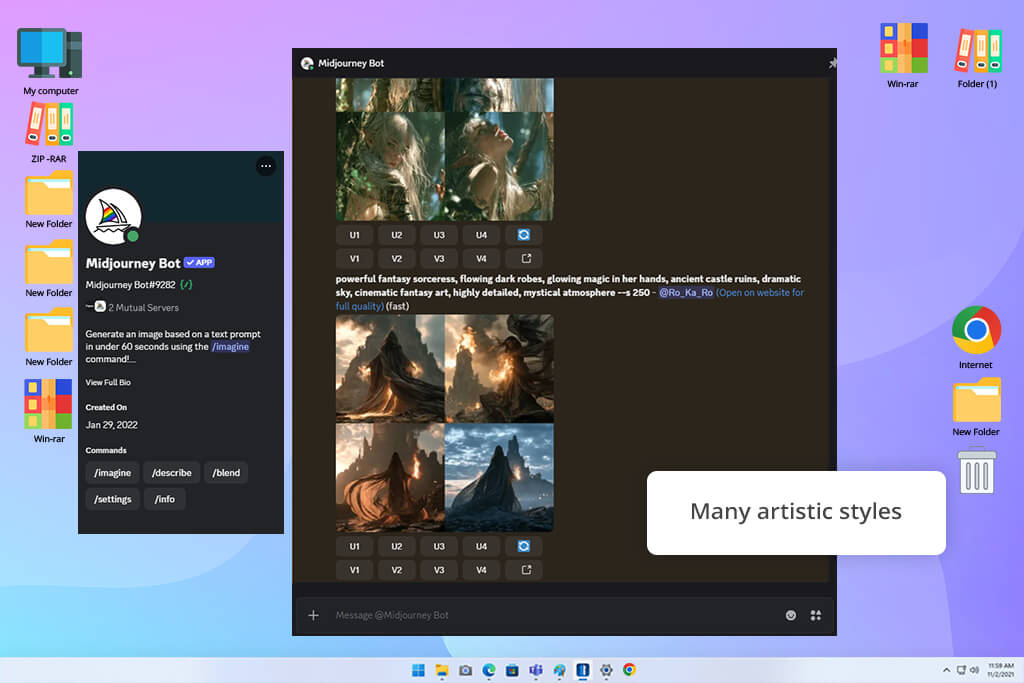This screenshot has height=683, width=1024.
Task: Create variation V1 under the forest elf grid
Action: 355,258
